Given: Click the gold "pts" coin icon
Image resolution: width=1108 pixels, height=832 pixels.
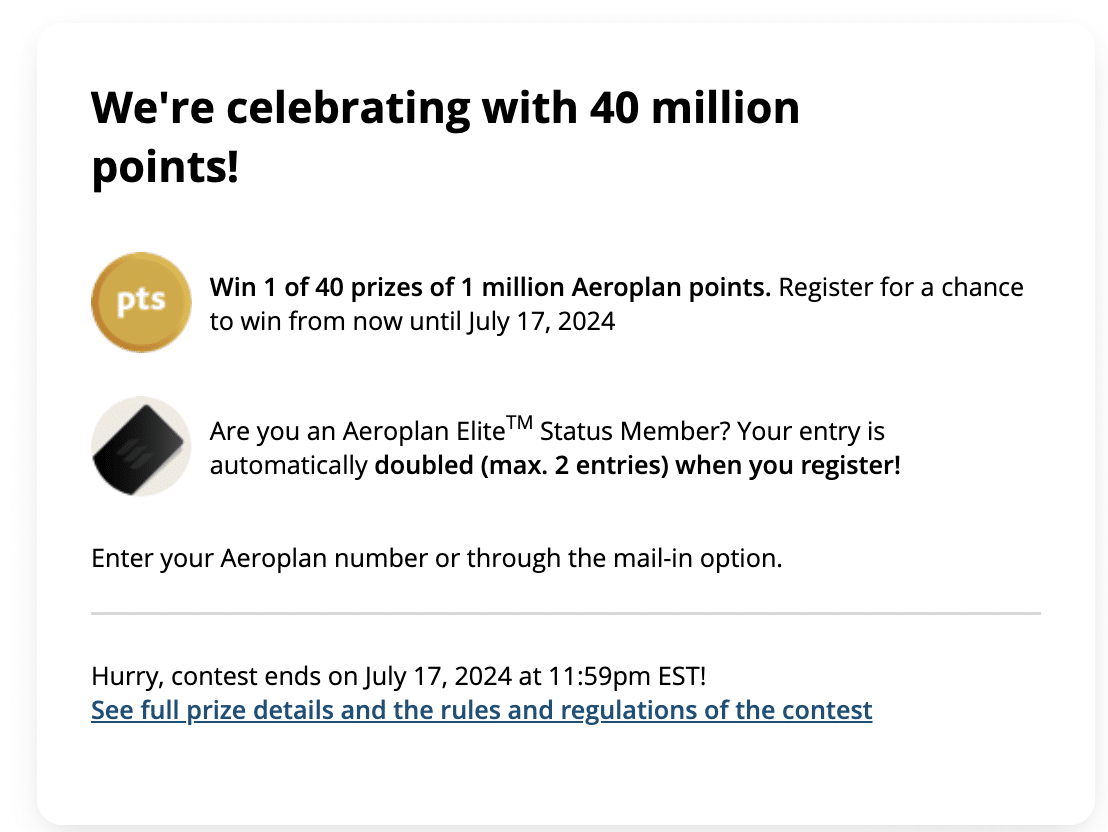Looking at the screenshot, I should (141, 302).
